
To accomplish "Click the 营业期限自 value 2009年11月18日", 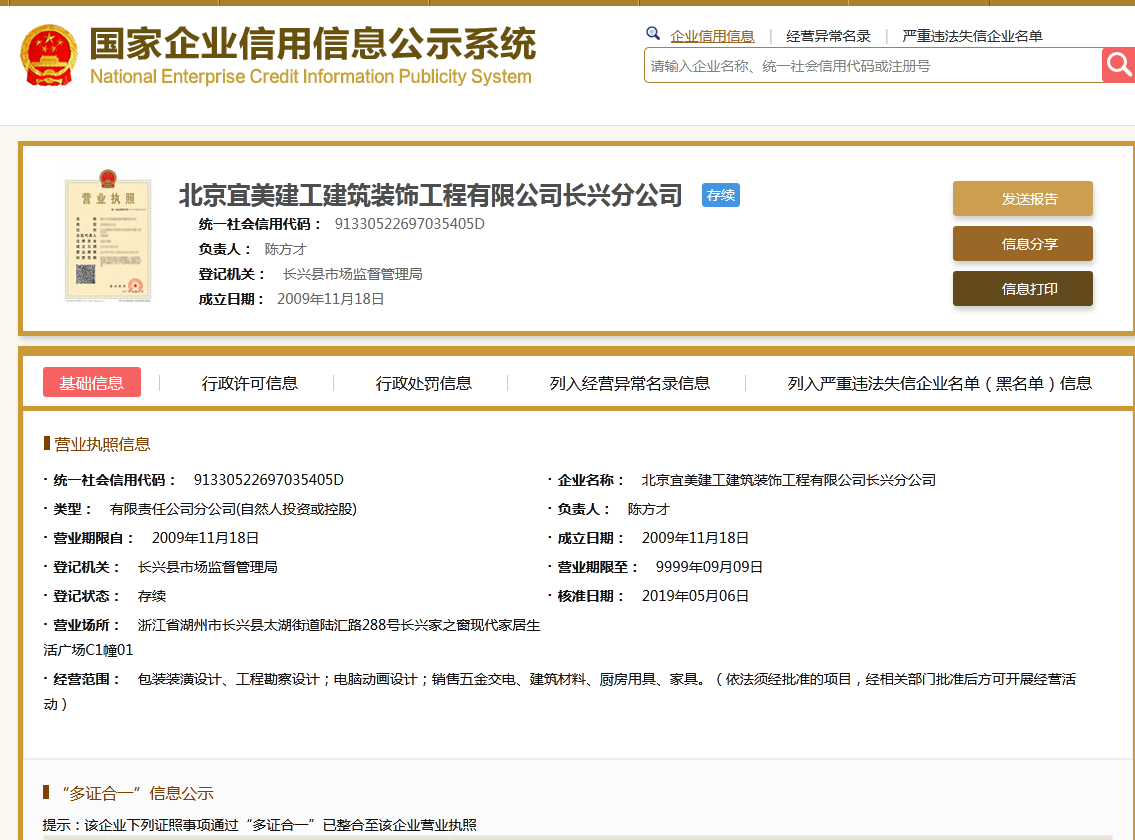I will tap(206, 538).
